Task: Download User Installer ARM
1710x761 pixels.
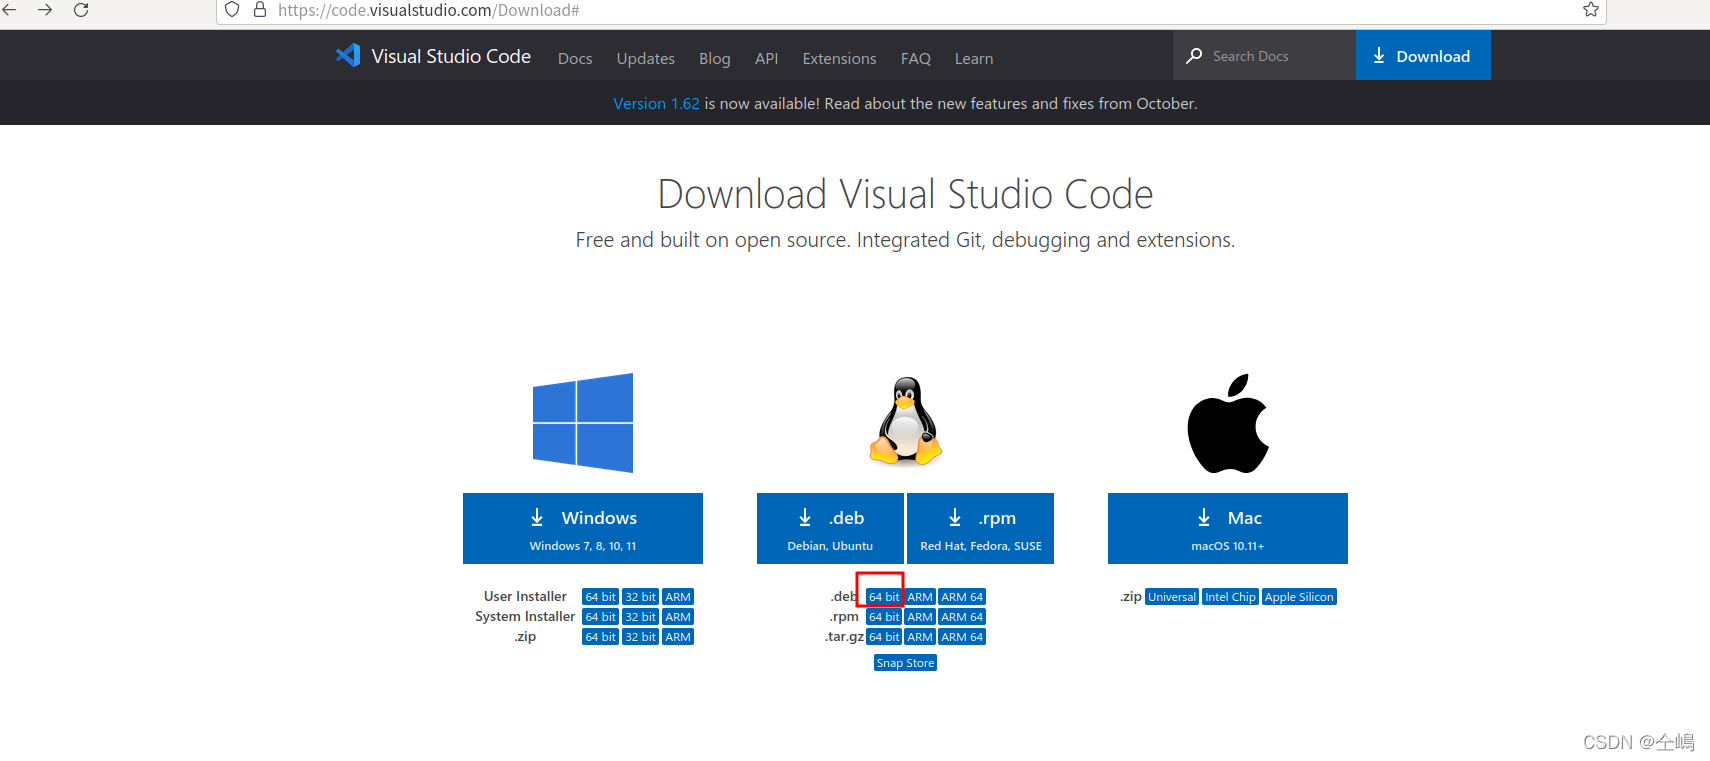Action: coord(678,597)
